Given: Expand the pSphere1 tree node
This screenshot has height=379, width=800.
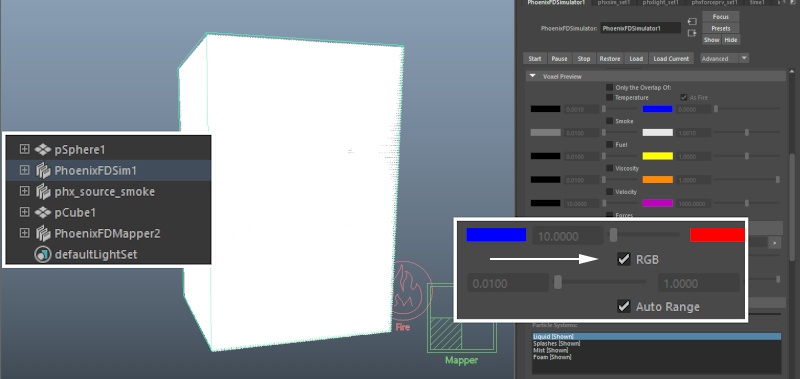Looking at the screenshot, I should pos(24,149).
